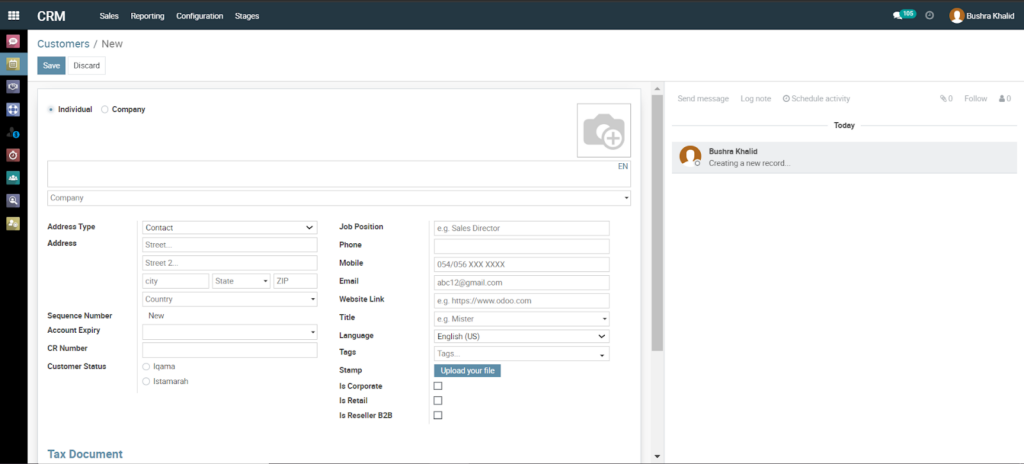Image resolution: width=1024 pixels, height=464 pixels.
Task: Open the red timer app icon in sidebar
Action: click(x=13, y=155)
